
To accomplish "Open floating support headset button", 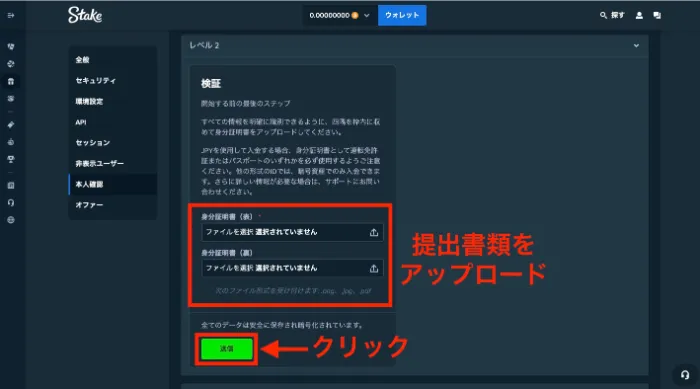I will [685, 375].
